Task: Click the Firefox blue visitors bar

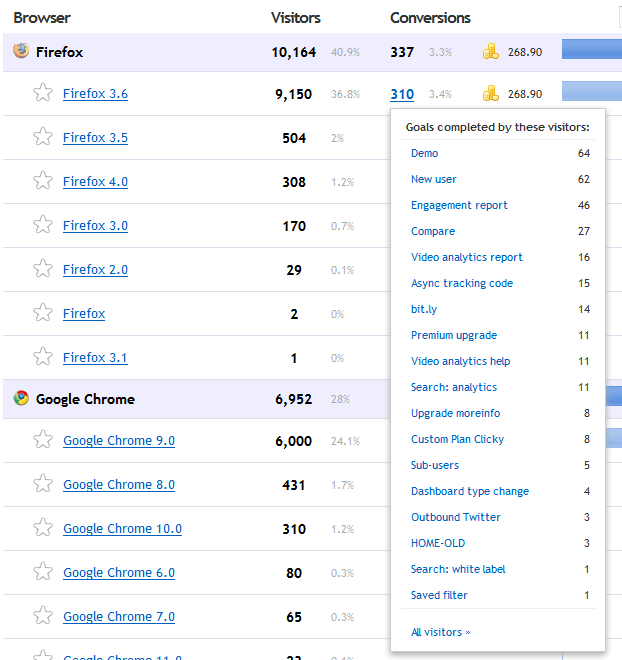Action: [x=591, y=50]
